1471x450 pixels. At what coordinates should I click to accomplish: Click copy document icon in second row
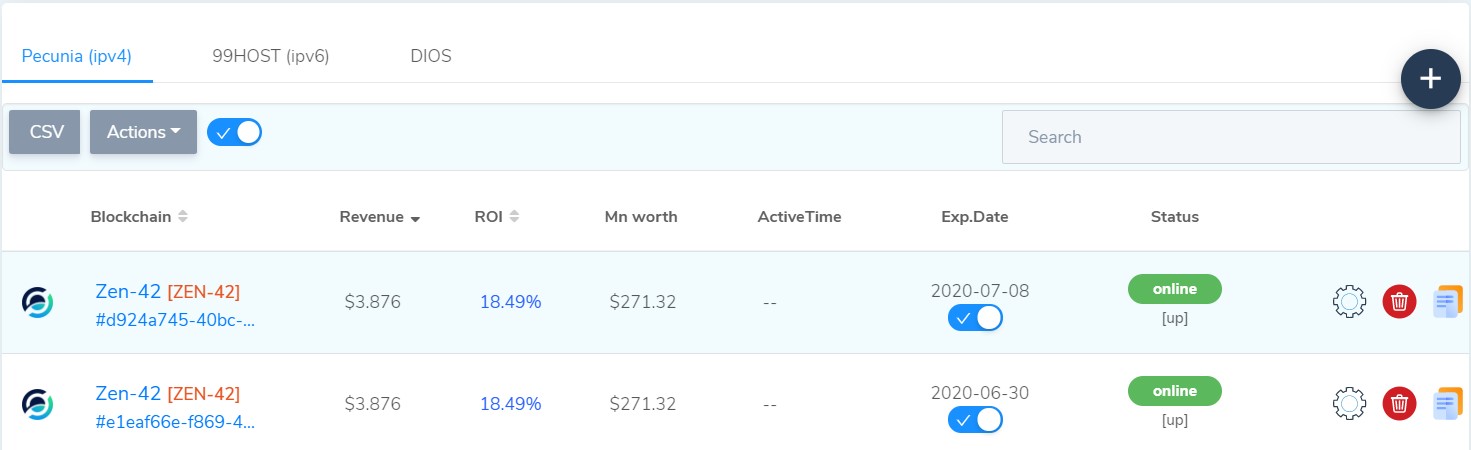[1447, 404]
